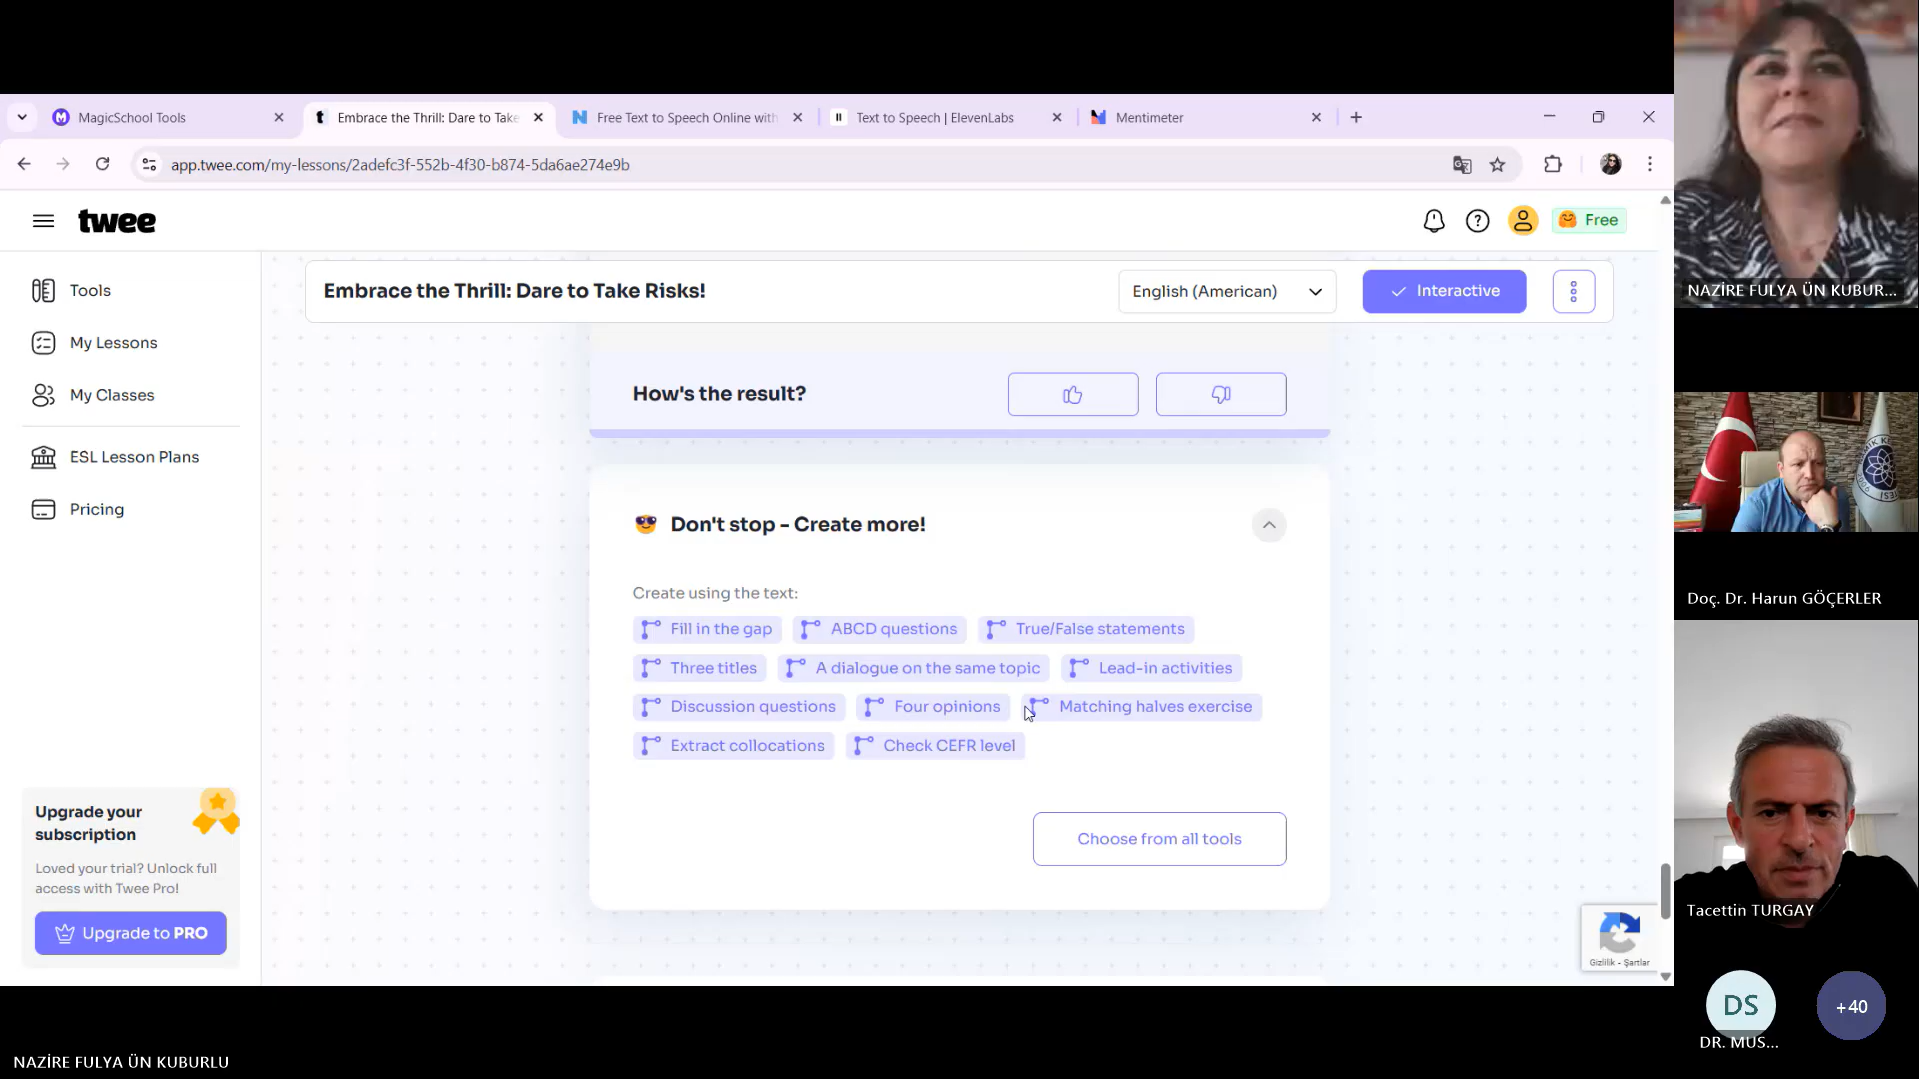Open the English (American) language dropdown
This screenshot has height=1079, width=1919.
[x=1226, y=291]
